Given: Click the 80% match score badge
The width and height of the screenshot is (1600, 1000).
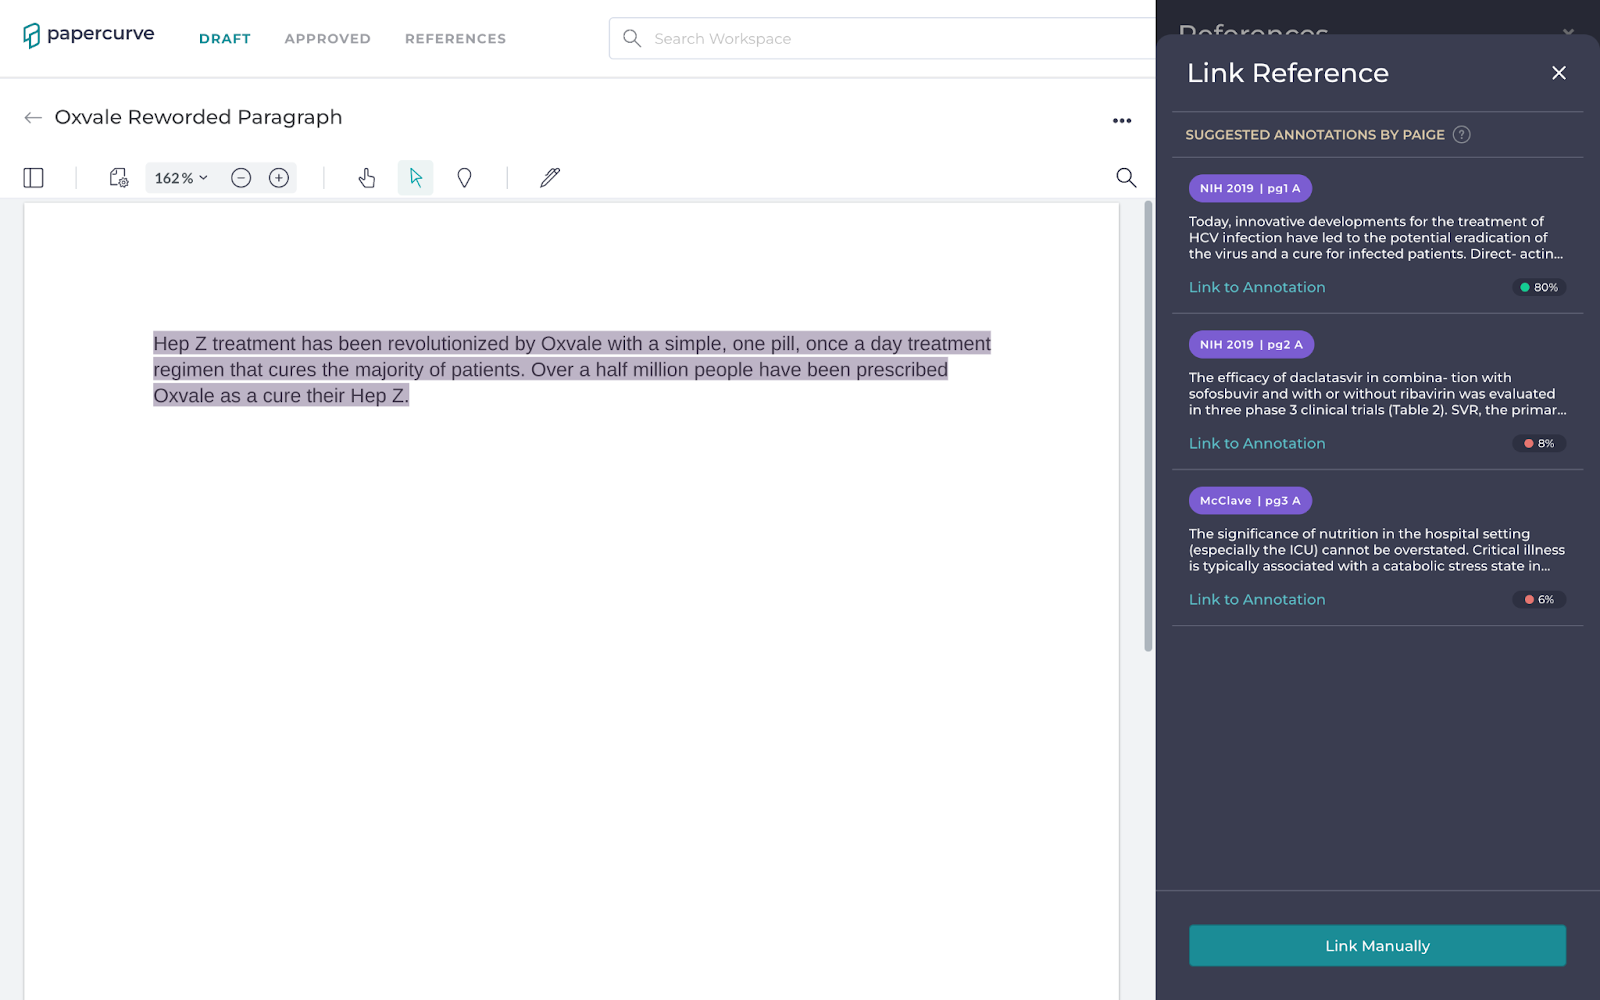Looking at the screenshot, I should [1539, 288].
